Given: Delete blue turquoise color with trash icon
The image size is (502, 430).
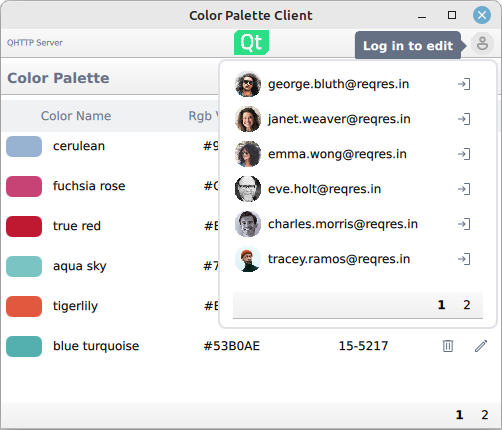Looking at the screenshot, I should [x=448, y=346].
